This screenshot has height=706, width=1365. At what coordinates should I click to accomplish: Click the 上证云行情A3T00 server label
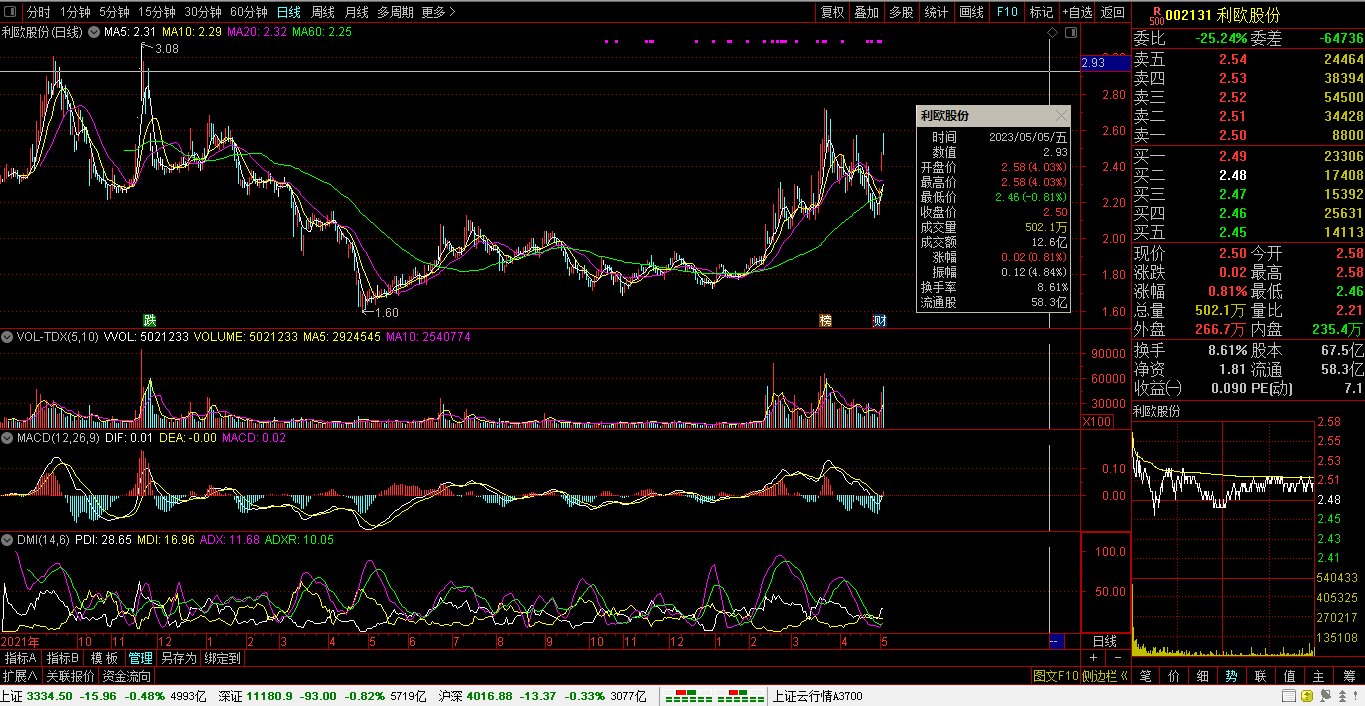pos(818,696)
